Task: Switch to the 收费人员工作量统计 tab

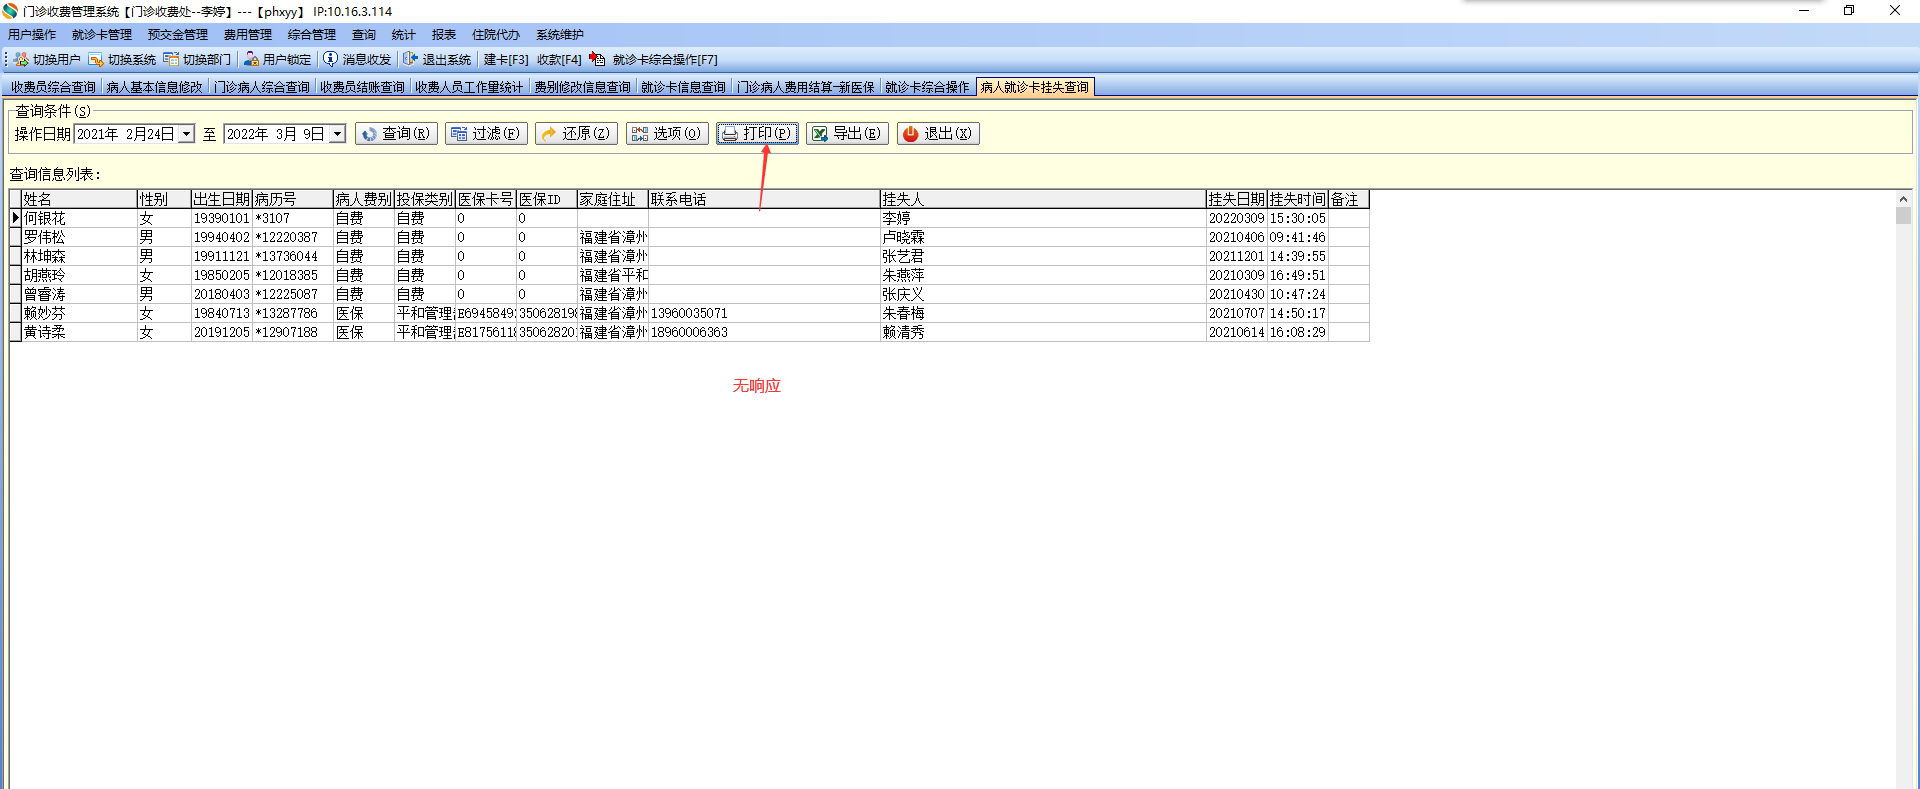Action: [x=469, y=87]
